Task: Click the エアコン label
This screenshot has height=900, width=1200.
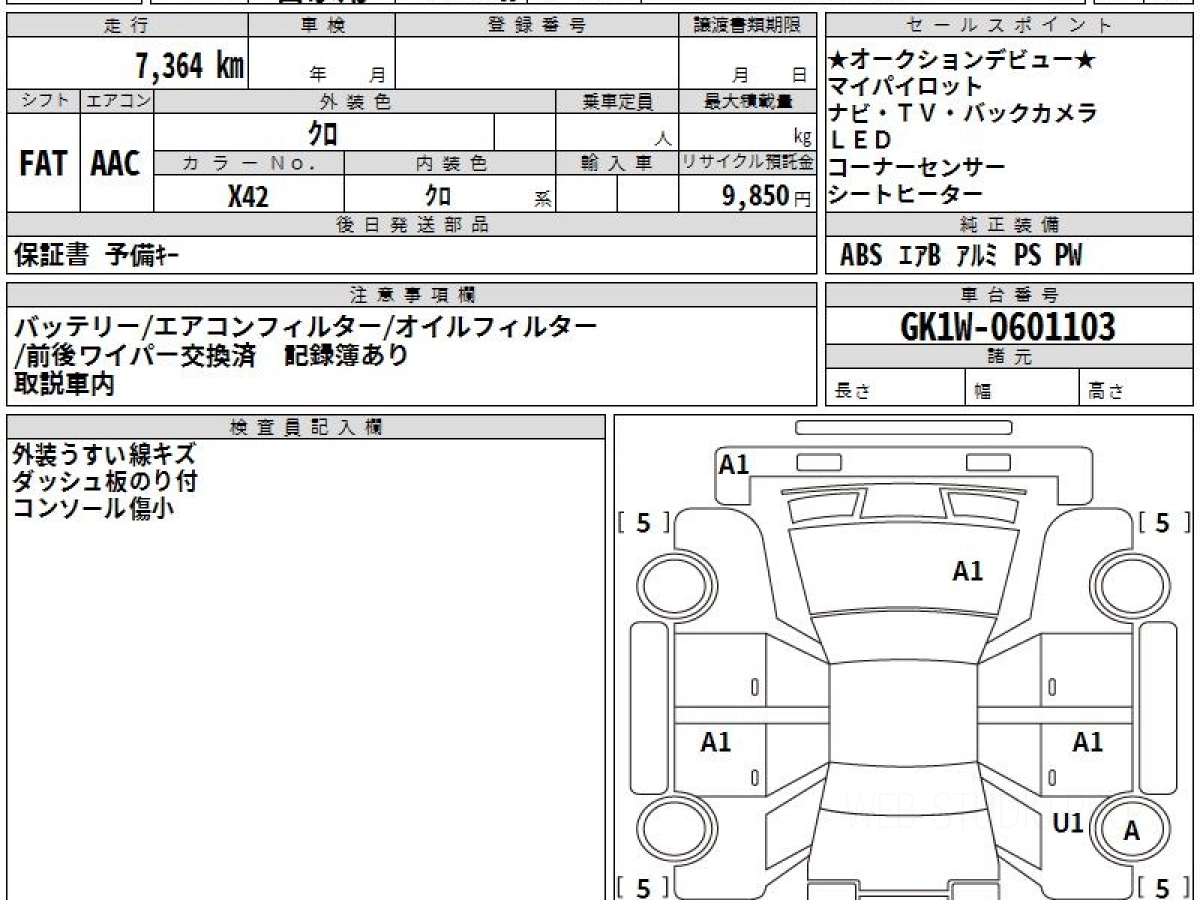Action: (117, 101)
